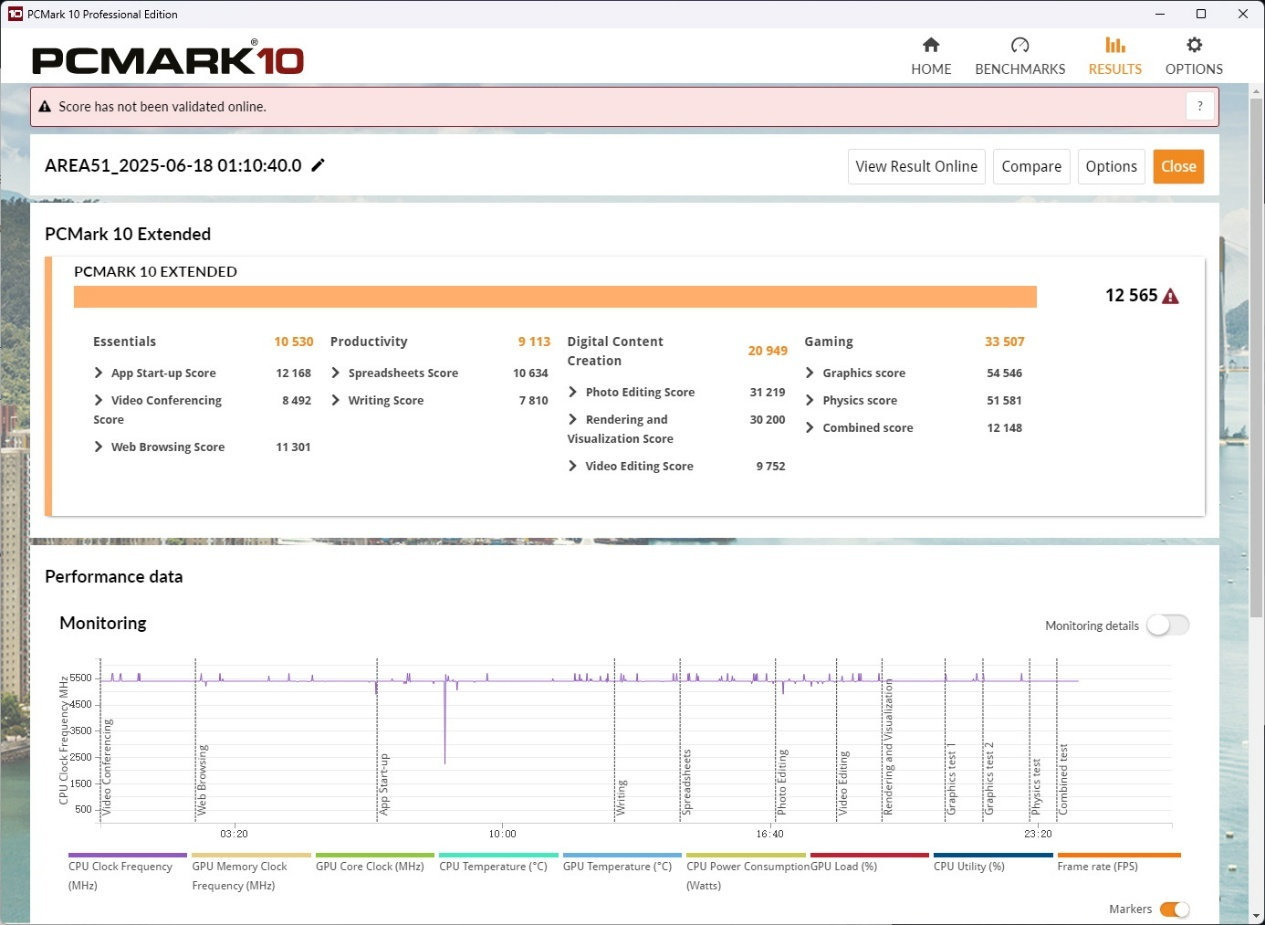The width and height of the screenshot is (1265, 925).
Task: Select the Results bar chart icon
Action: 1115,45
